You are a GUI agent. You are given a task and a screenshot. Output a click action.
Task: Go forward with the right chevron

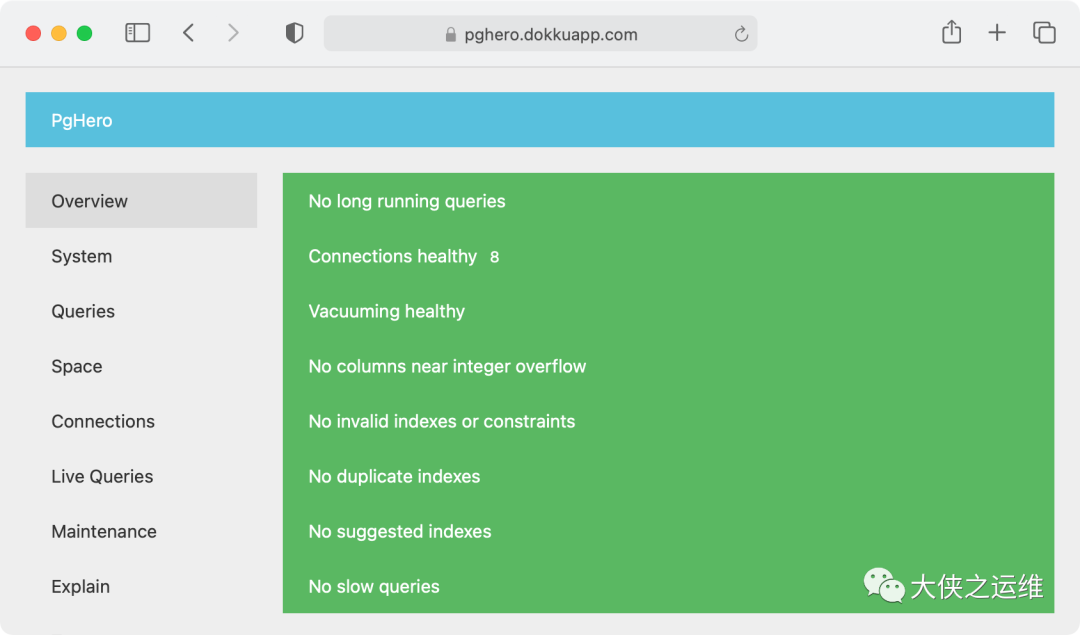point(233,32)
